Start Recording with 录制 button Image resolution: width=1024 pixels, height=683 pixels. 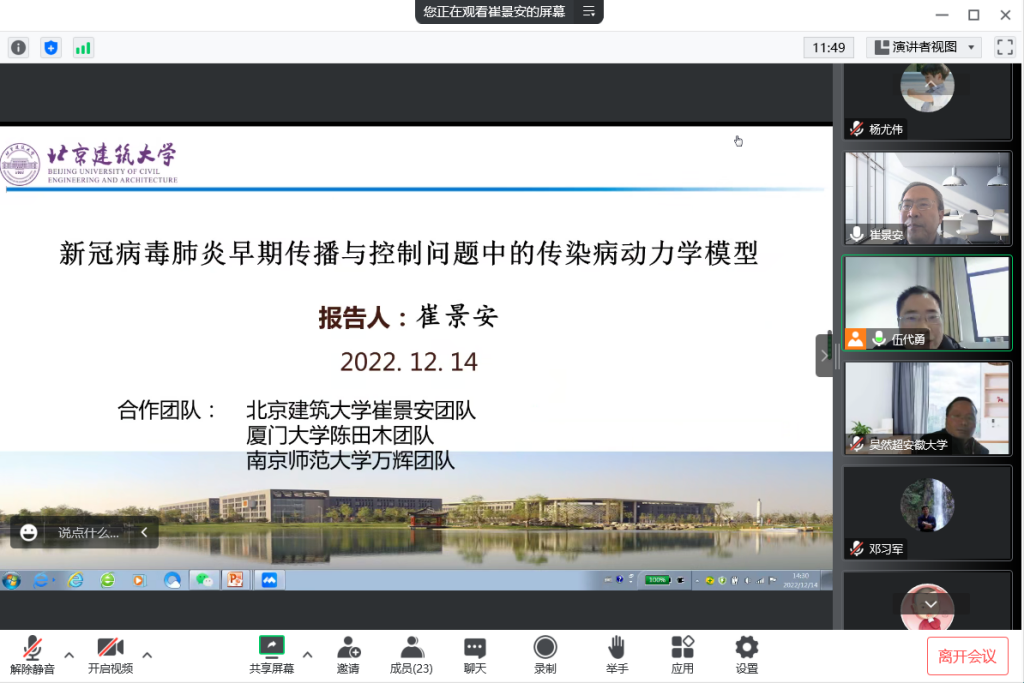pos(545,654)
